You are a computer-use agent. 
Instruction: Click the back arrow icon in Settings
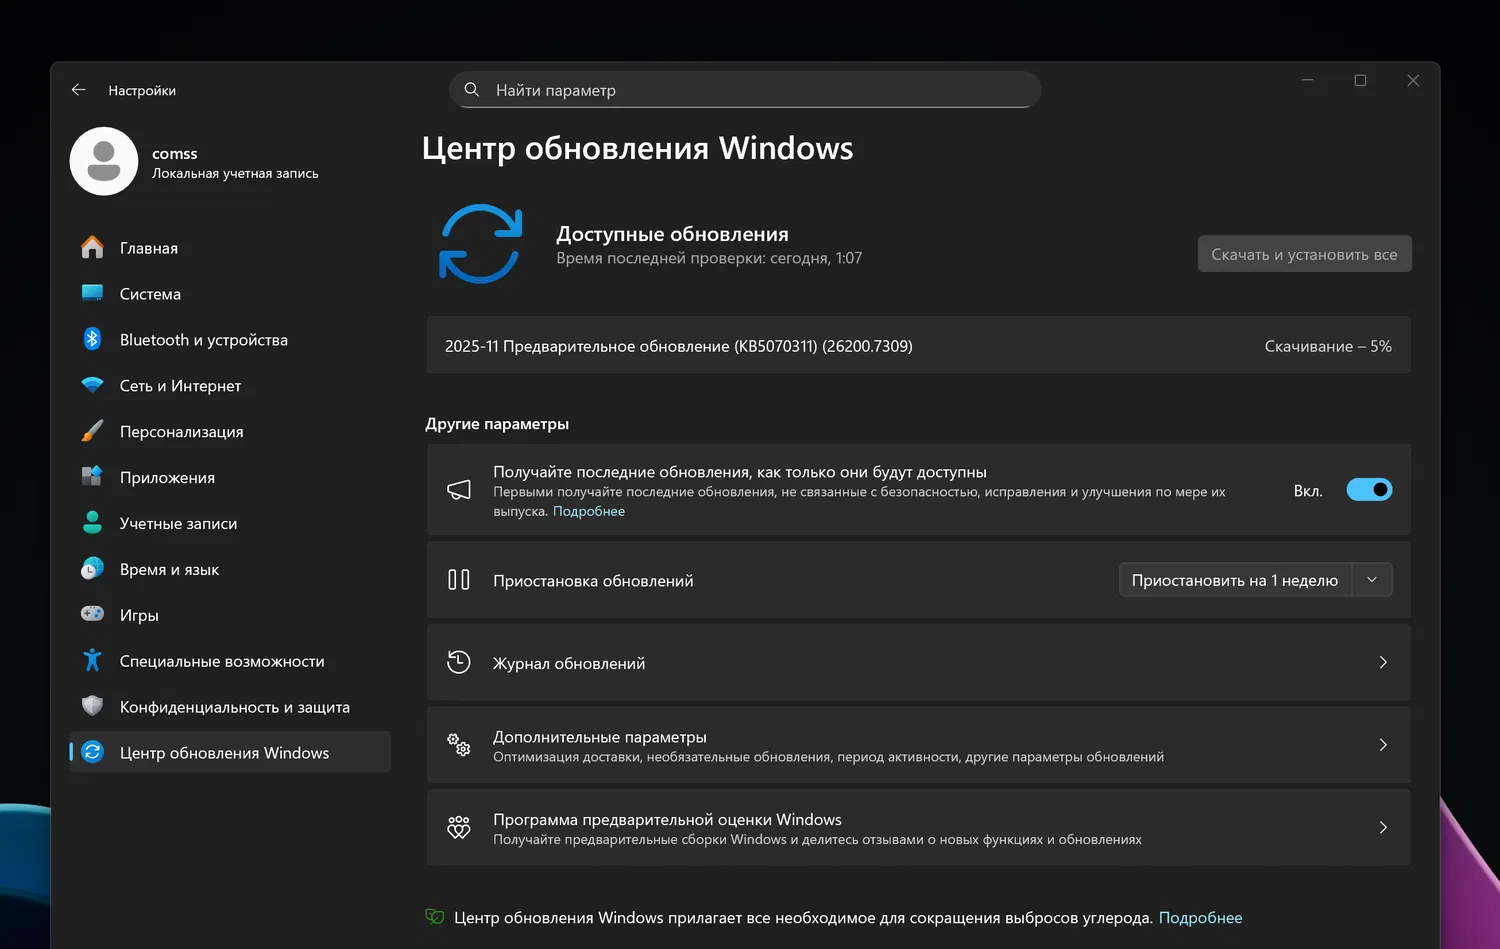click(79, 90)
